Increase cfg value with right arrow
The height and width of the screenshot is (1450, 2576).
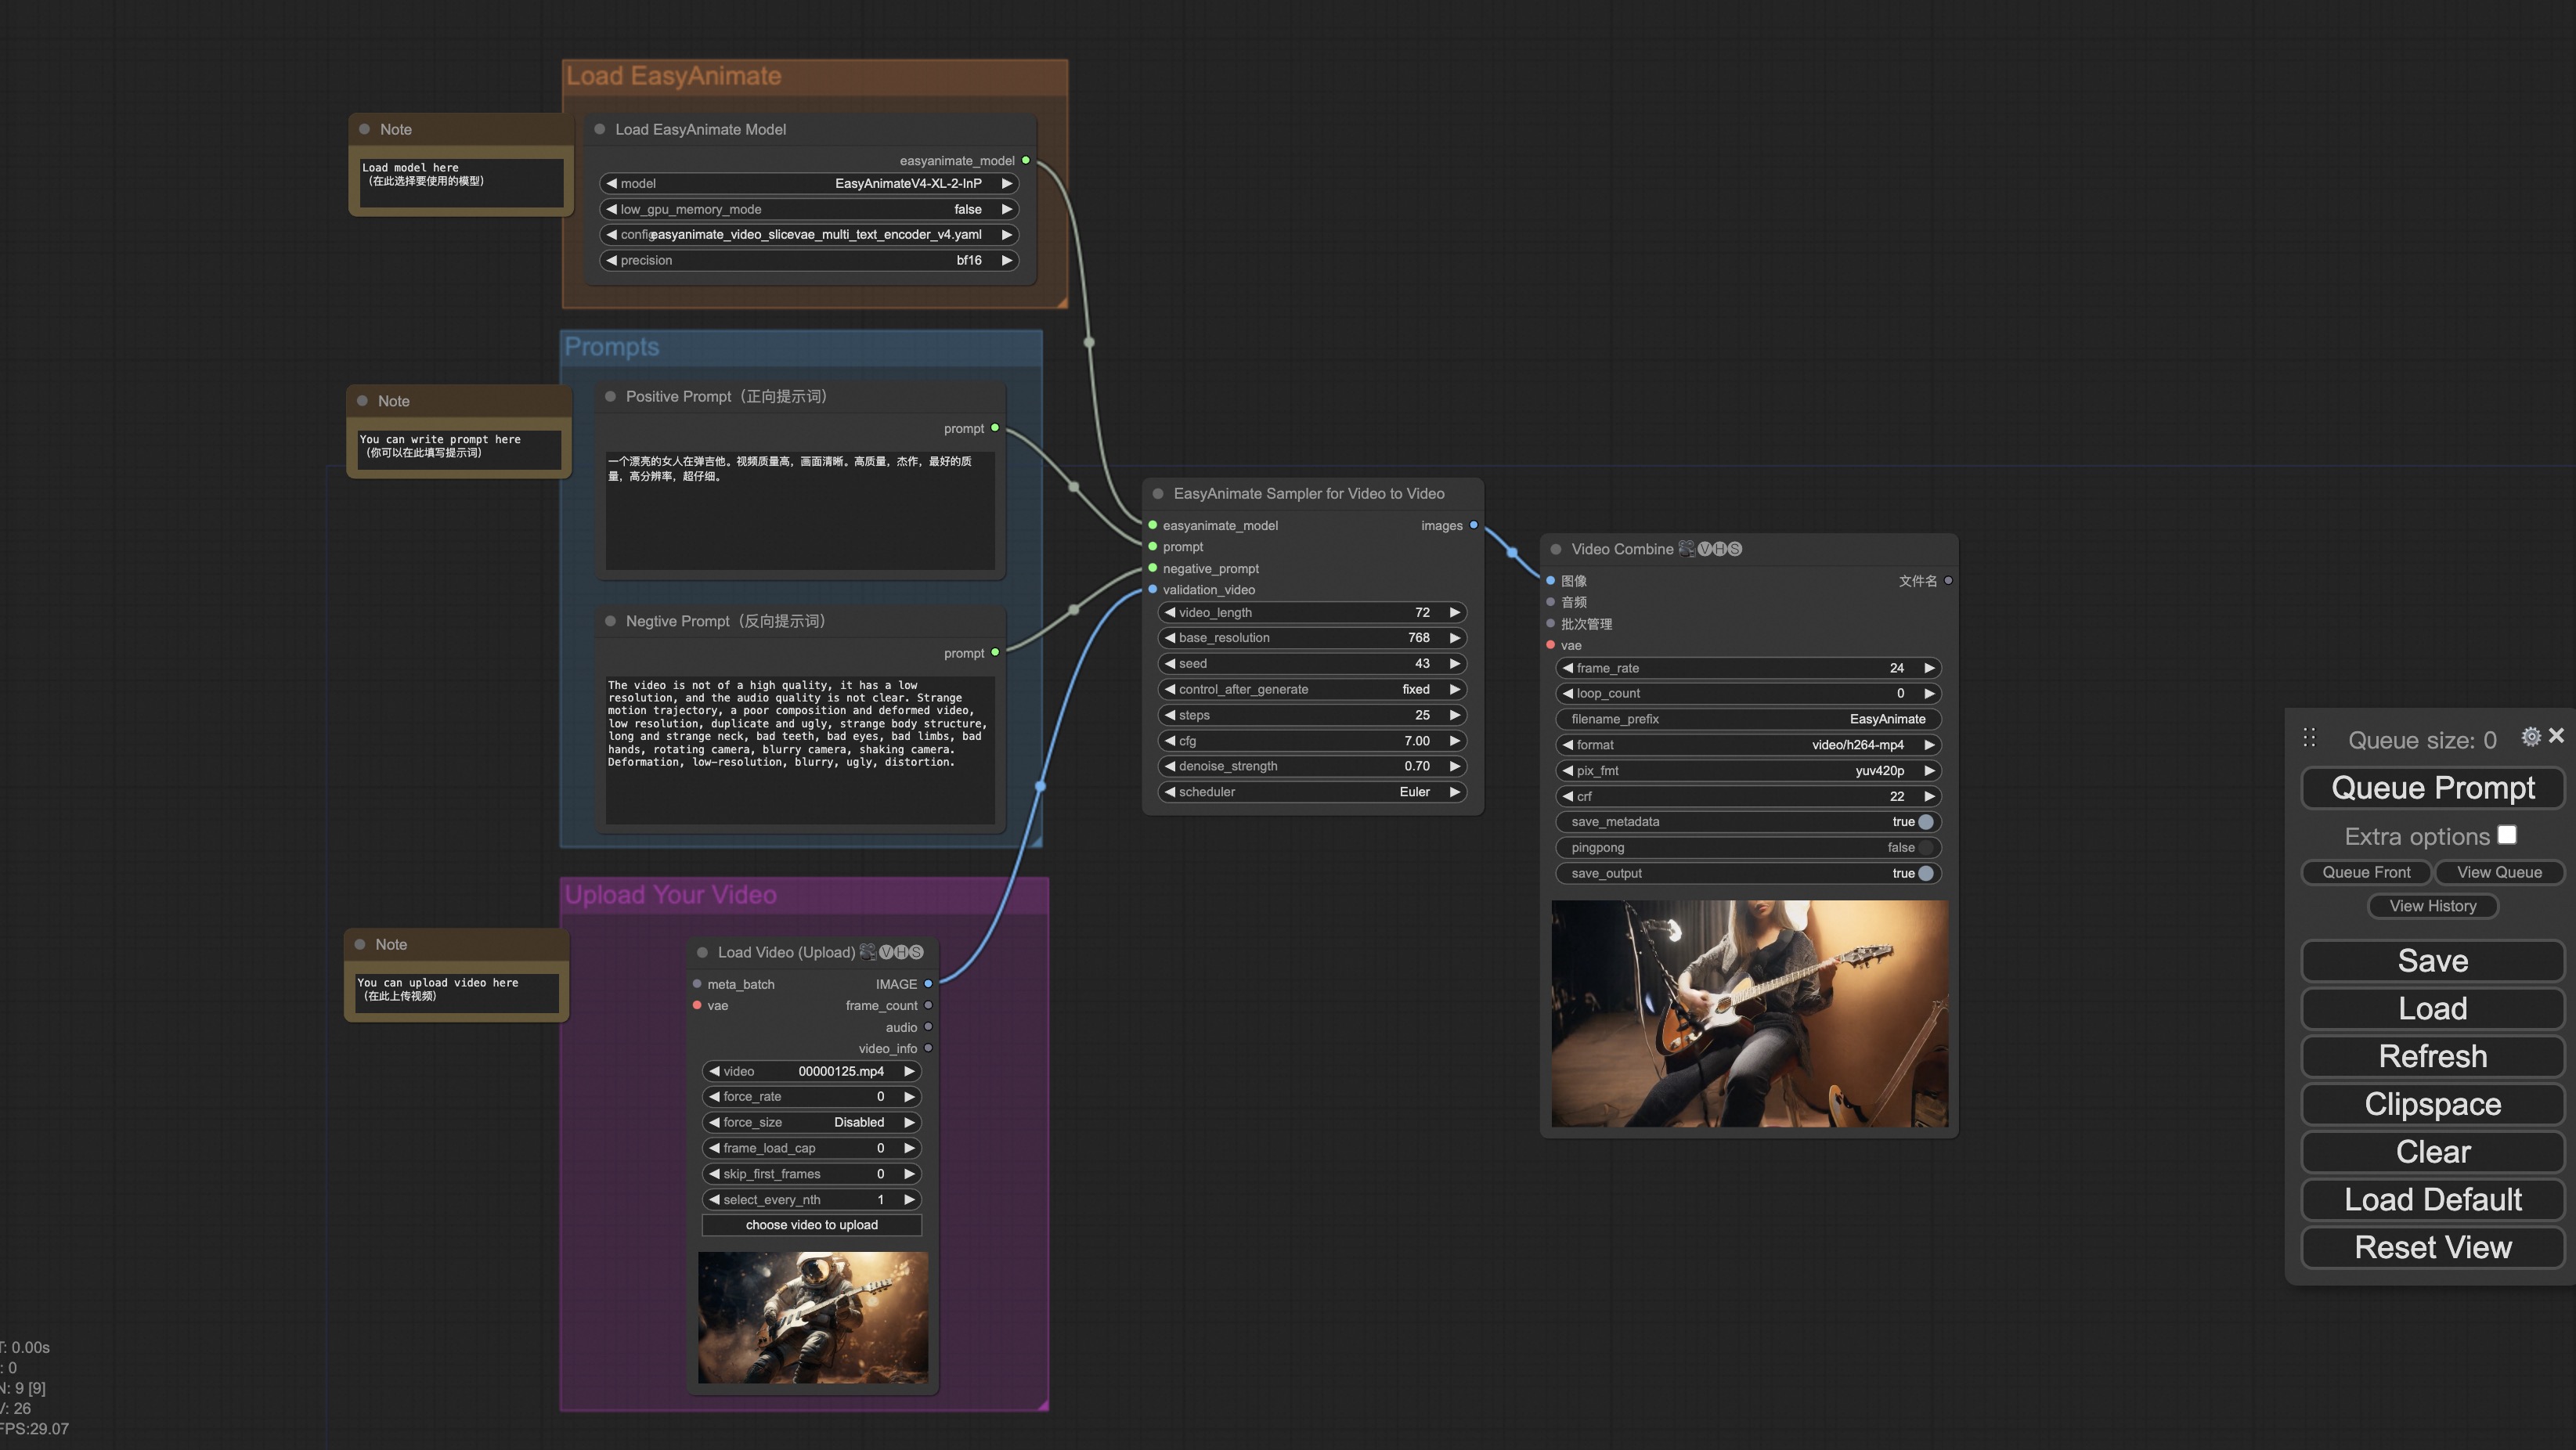[1455, 741]
